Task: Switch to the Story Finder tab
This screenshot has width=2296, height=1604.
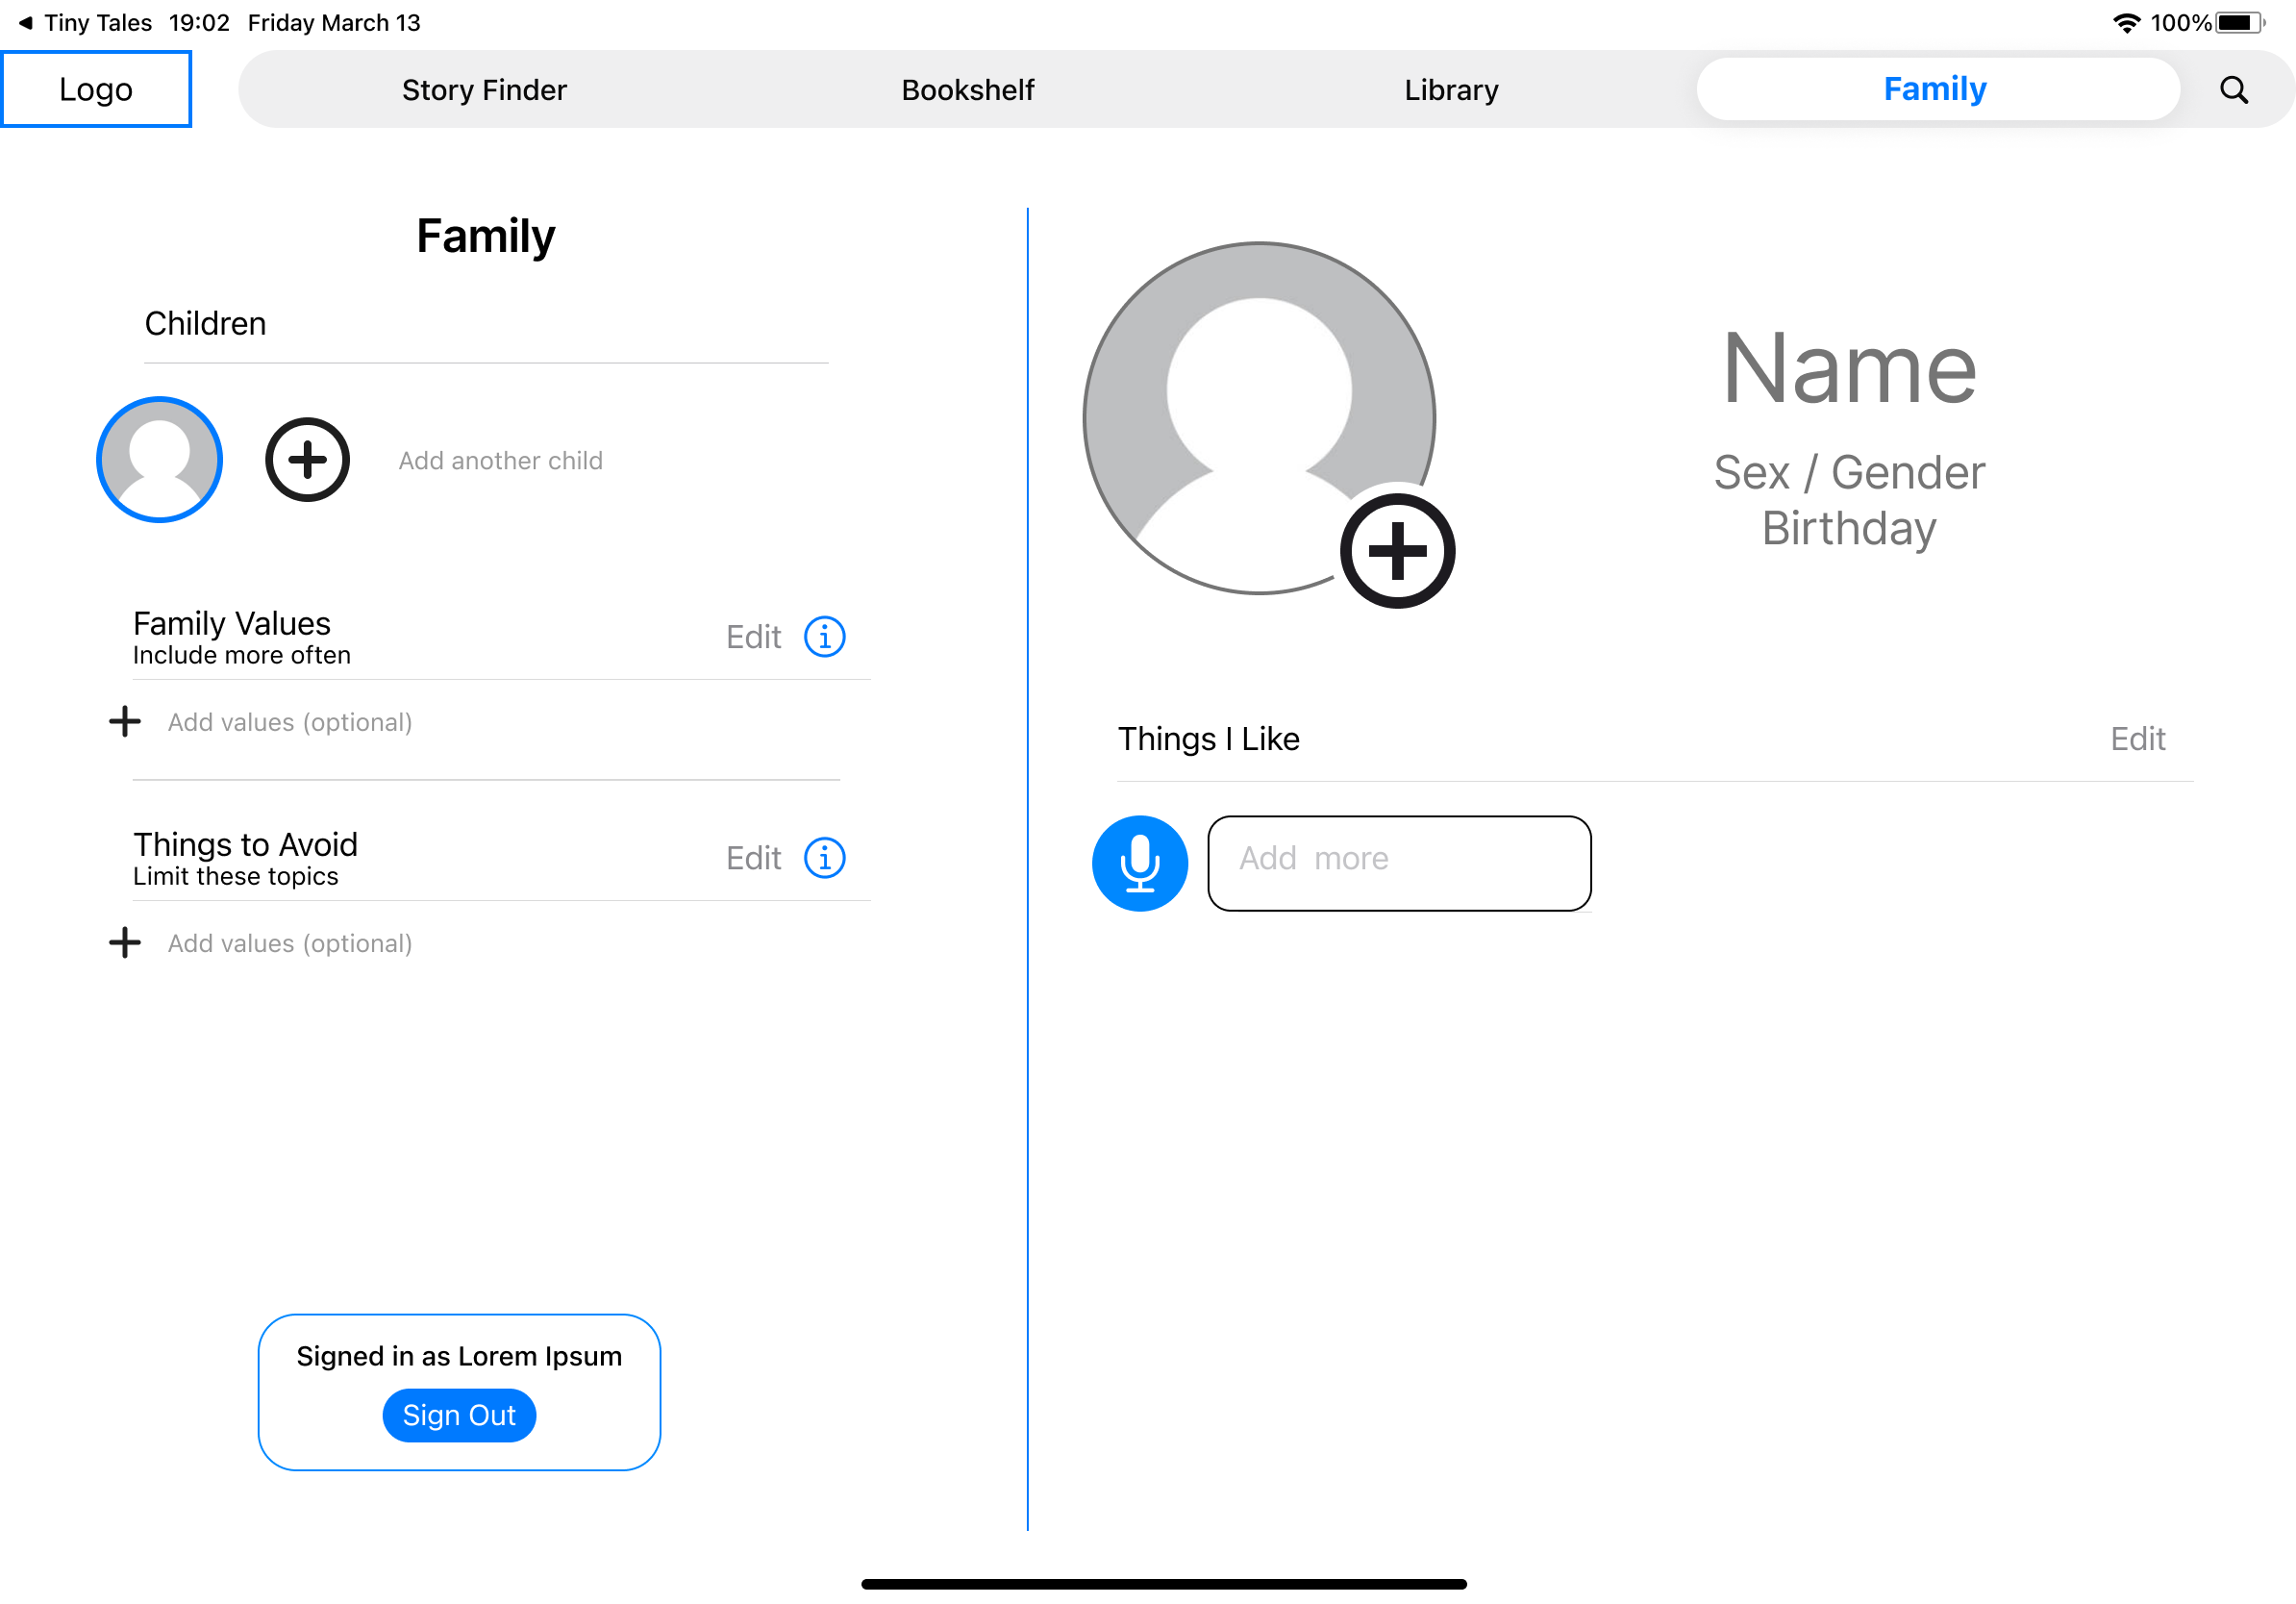Action: pos(484,89)
